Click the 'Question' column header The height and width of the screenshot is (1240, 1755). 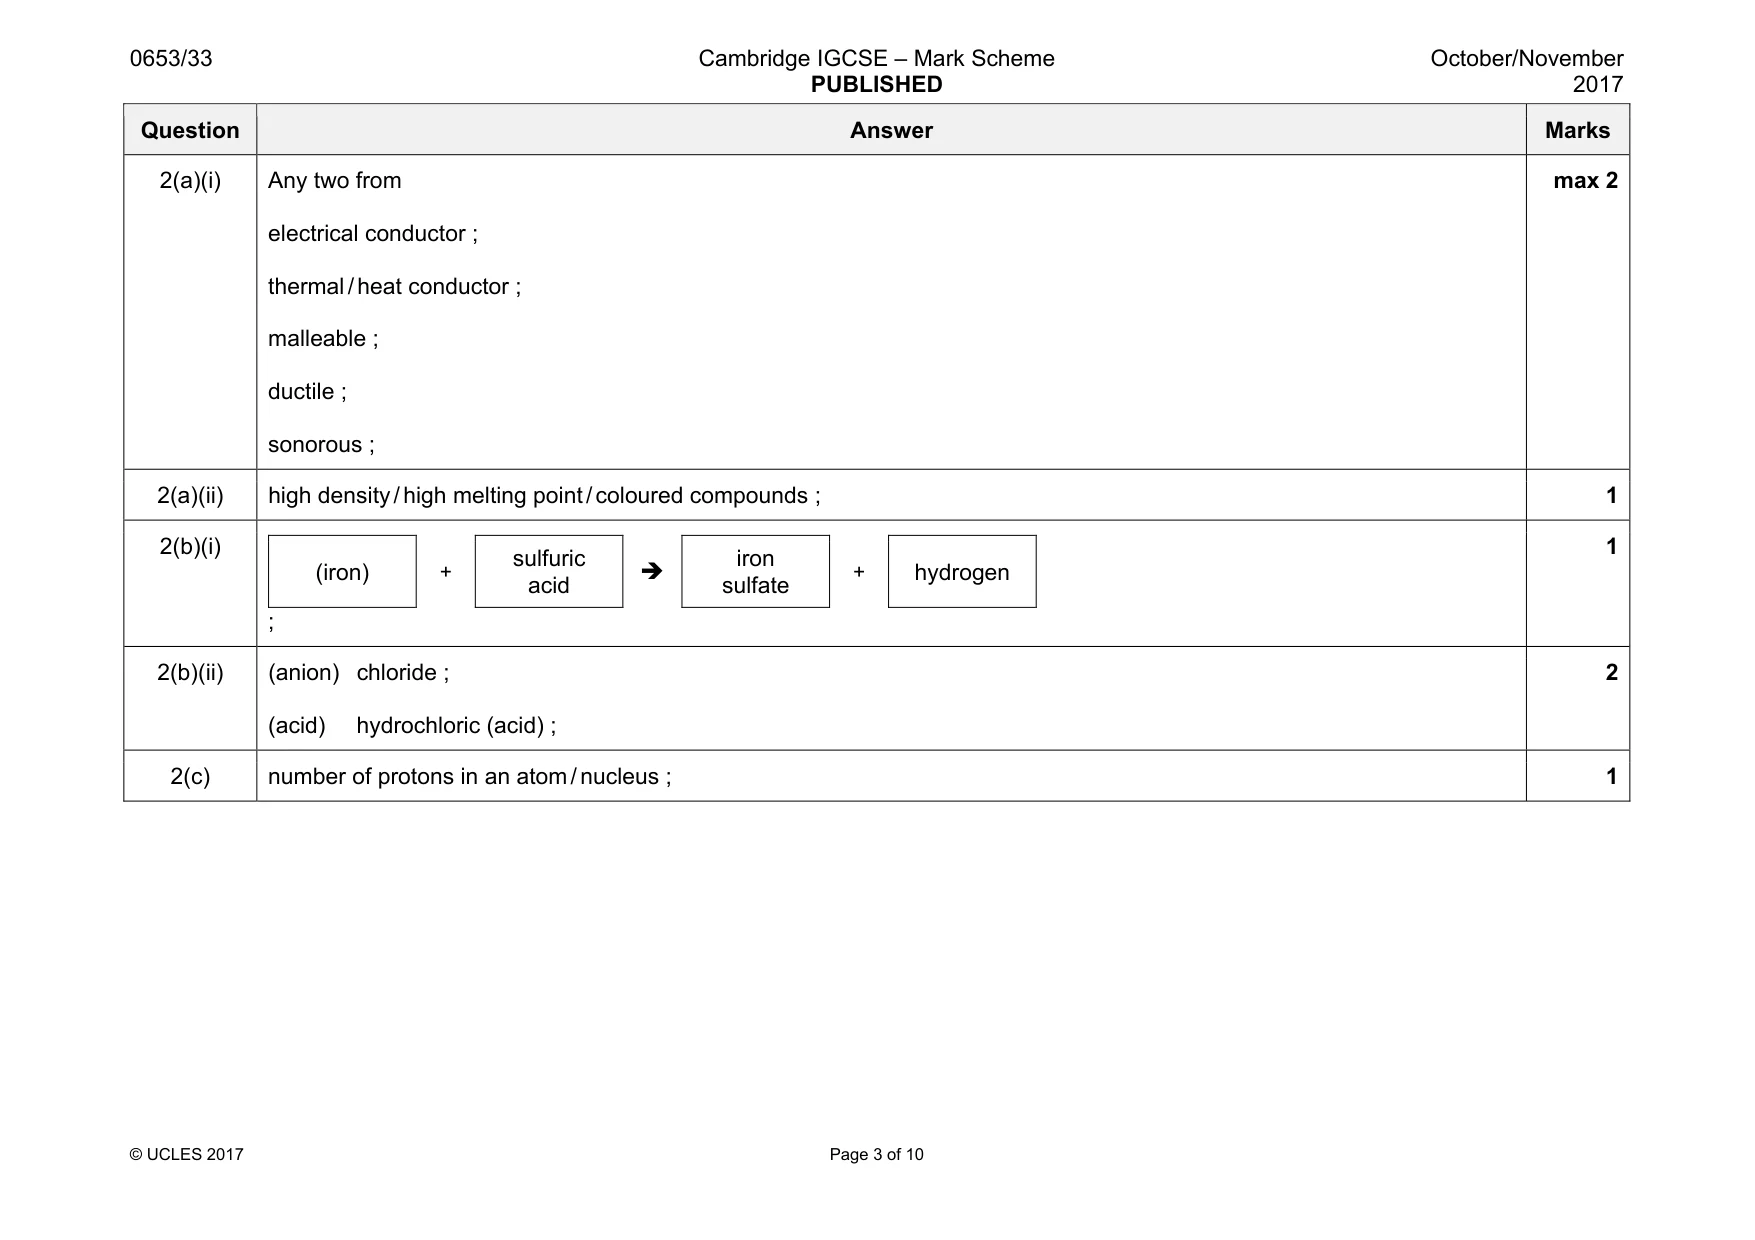190,130
